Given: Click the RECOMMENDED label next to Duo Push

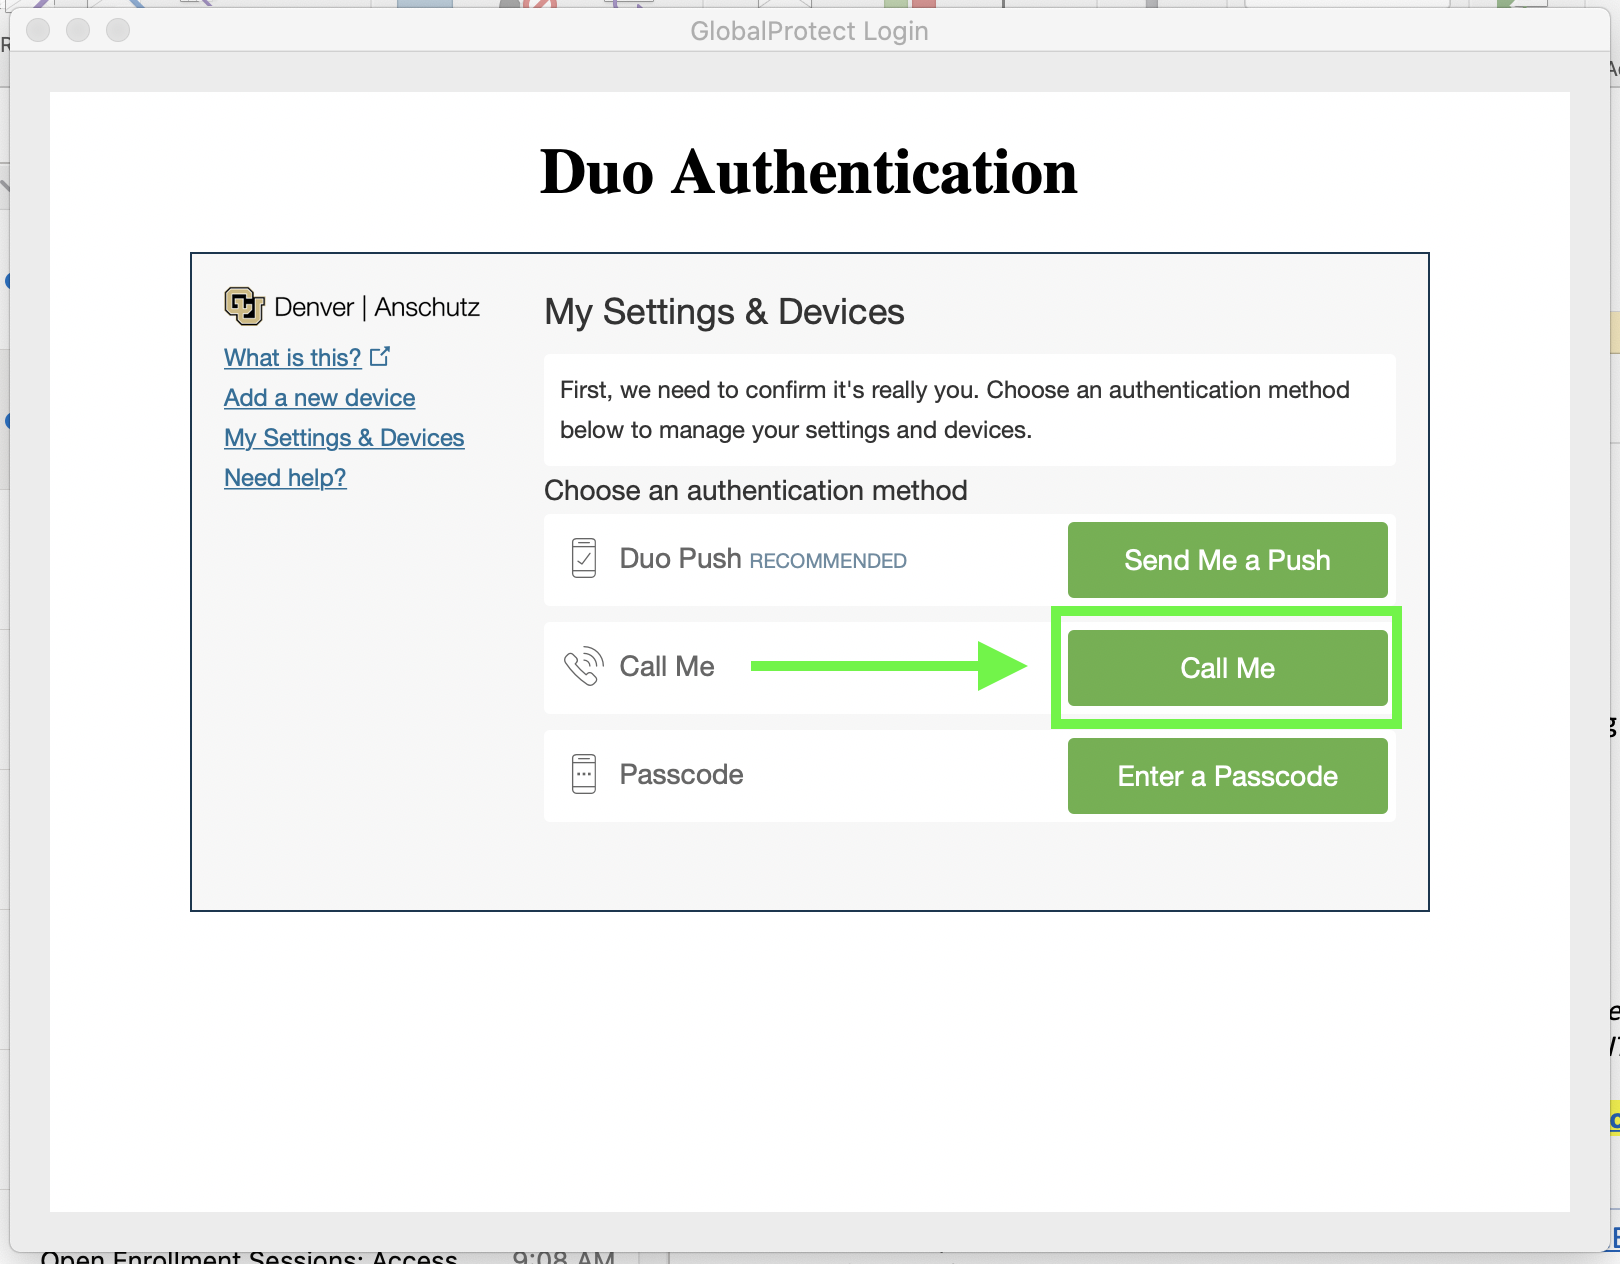Looking at the screenshot, I should coord(827,561).
